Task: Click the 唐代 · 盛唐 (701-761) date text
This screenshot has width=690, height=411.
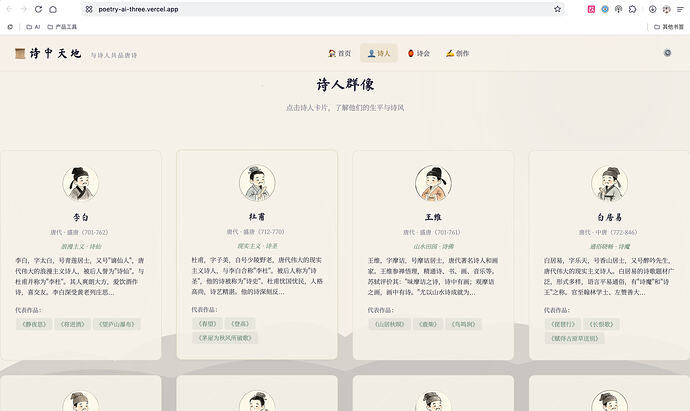Action: [431, 232]
